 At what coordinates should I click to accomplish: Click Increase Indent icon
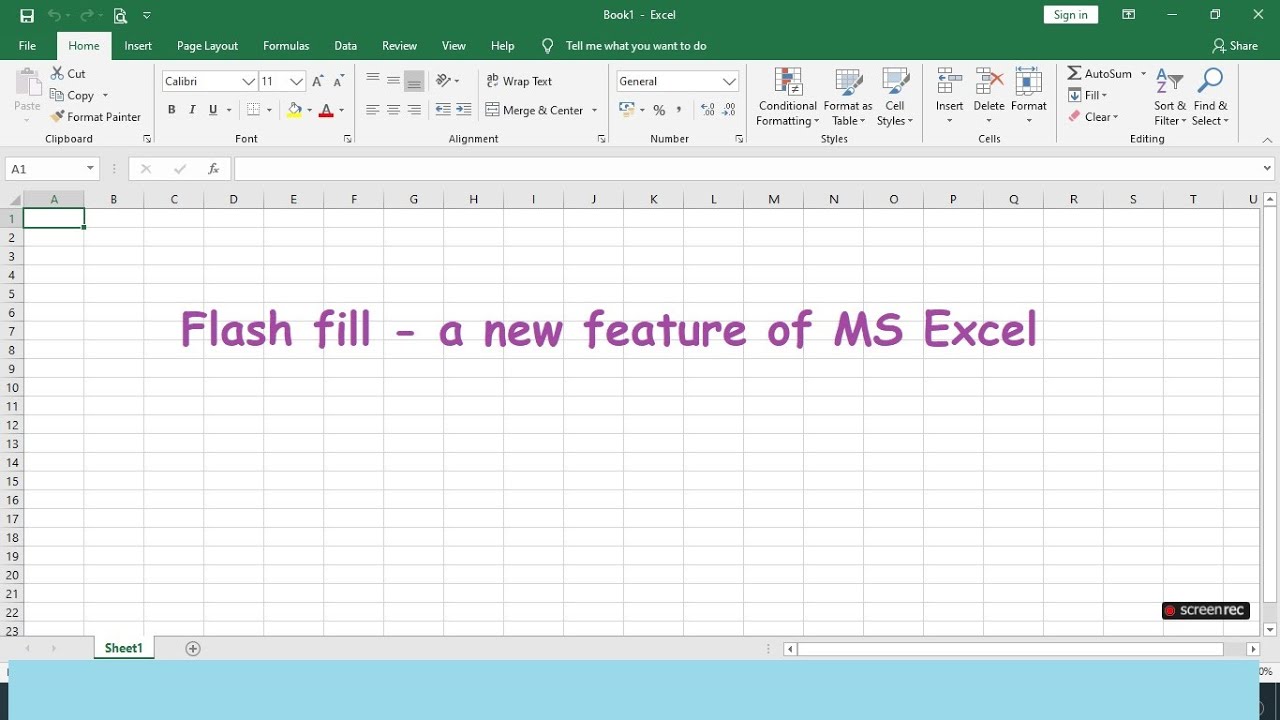click(x=464, y=110)
